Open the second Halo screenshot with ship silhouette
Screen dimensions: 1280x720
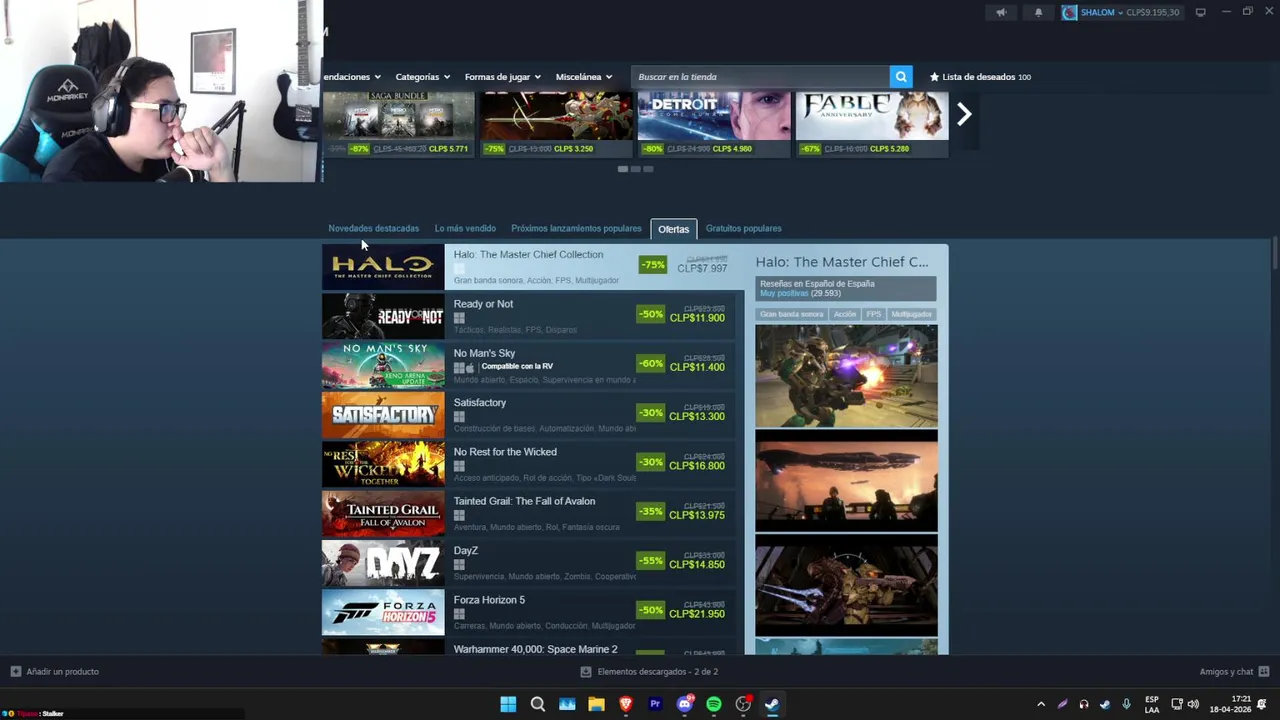pos(846,481)
